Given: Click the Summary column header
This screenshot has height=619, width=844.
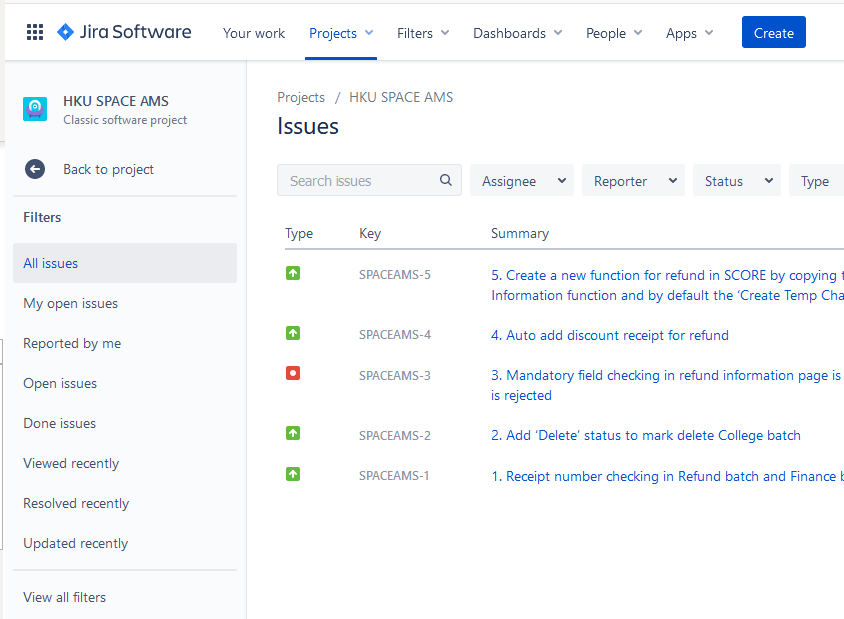Looking at the screenshot, I should 519,233.
